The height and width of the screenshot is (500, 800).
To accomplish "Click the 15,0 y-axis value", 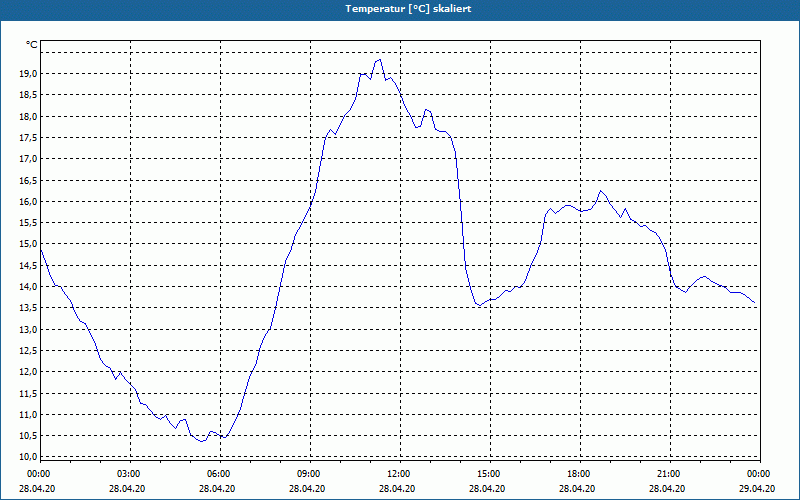I will coord(28,244).
